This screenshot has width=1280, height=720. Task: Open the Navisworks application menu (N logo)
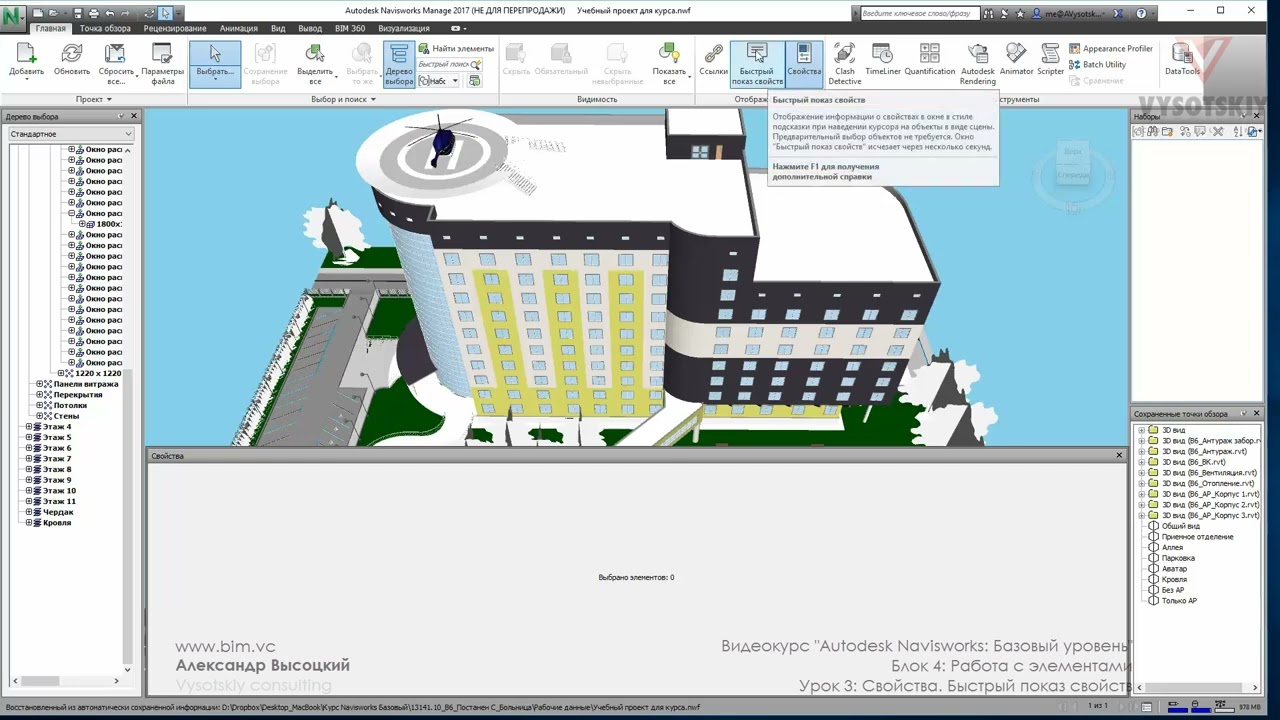[x=14, y=17]
